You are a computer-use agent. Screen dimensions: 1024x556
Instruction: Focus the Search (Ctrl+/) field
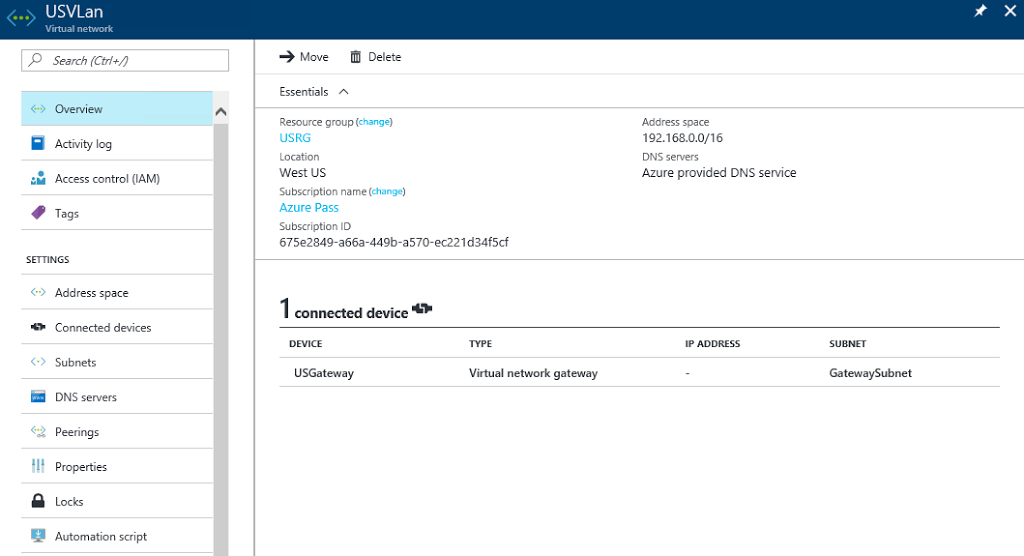tap(125, 60)
